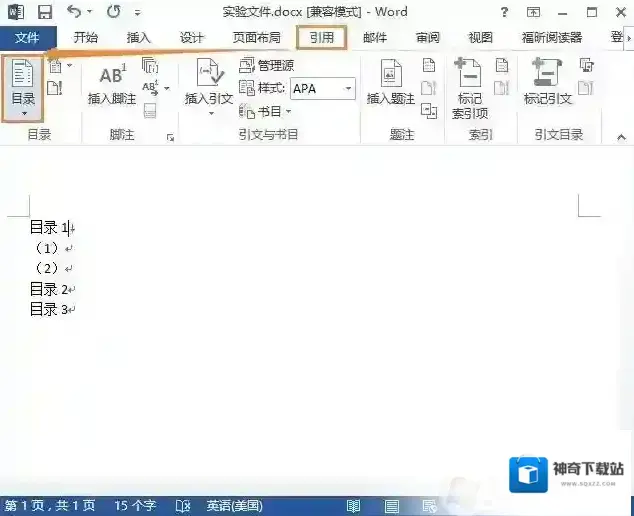Click the 英语(美国) language indicator
Screen dimensions: 634x516
pyautogui.click(x=234, y=506)
